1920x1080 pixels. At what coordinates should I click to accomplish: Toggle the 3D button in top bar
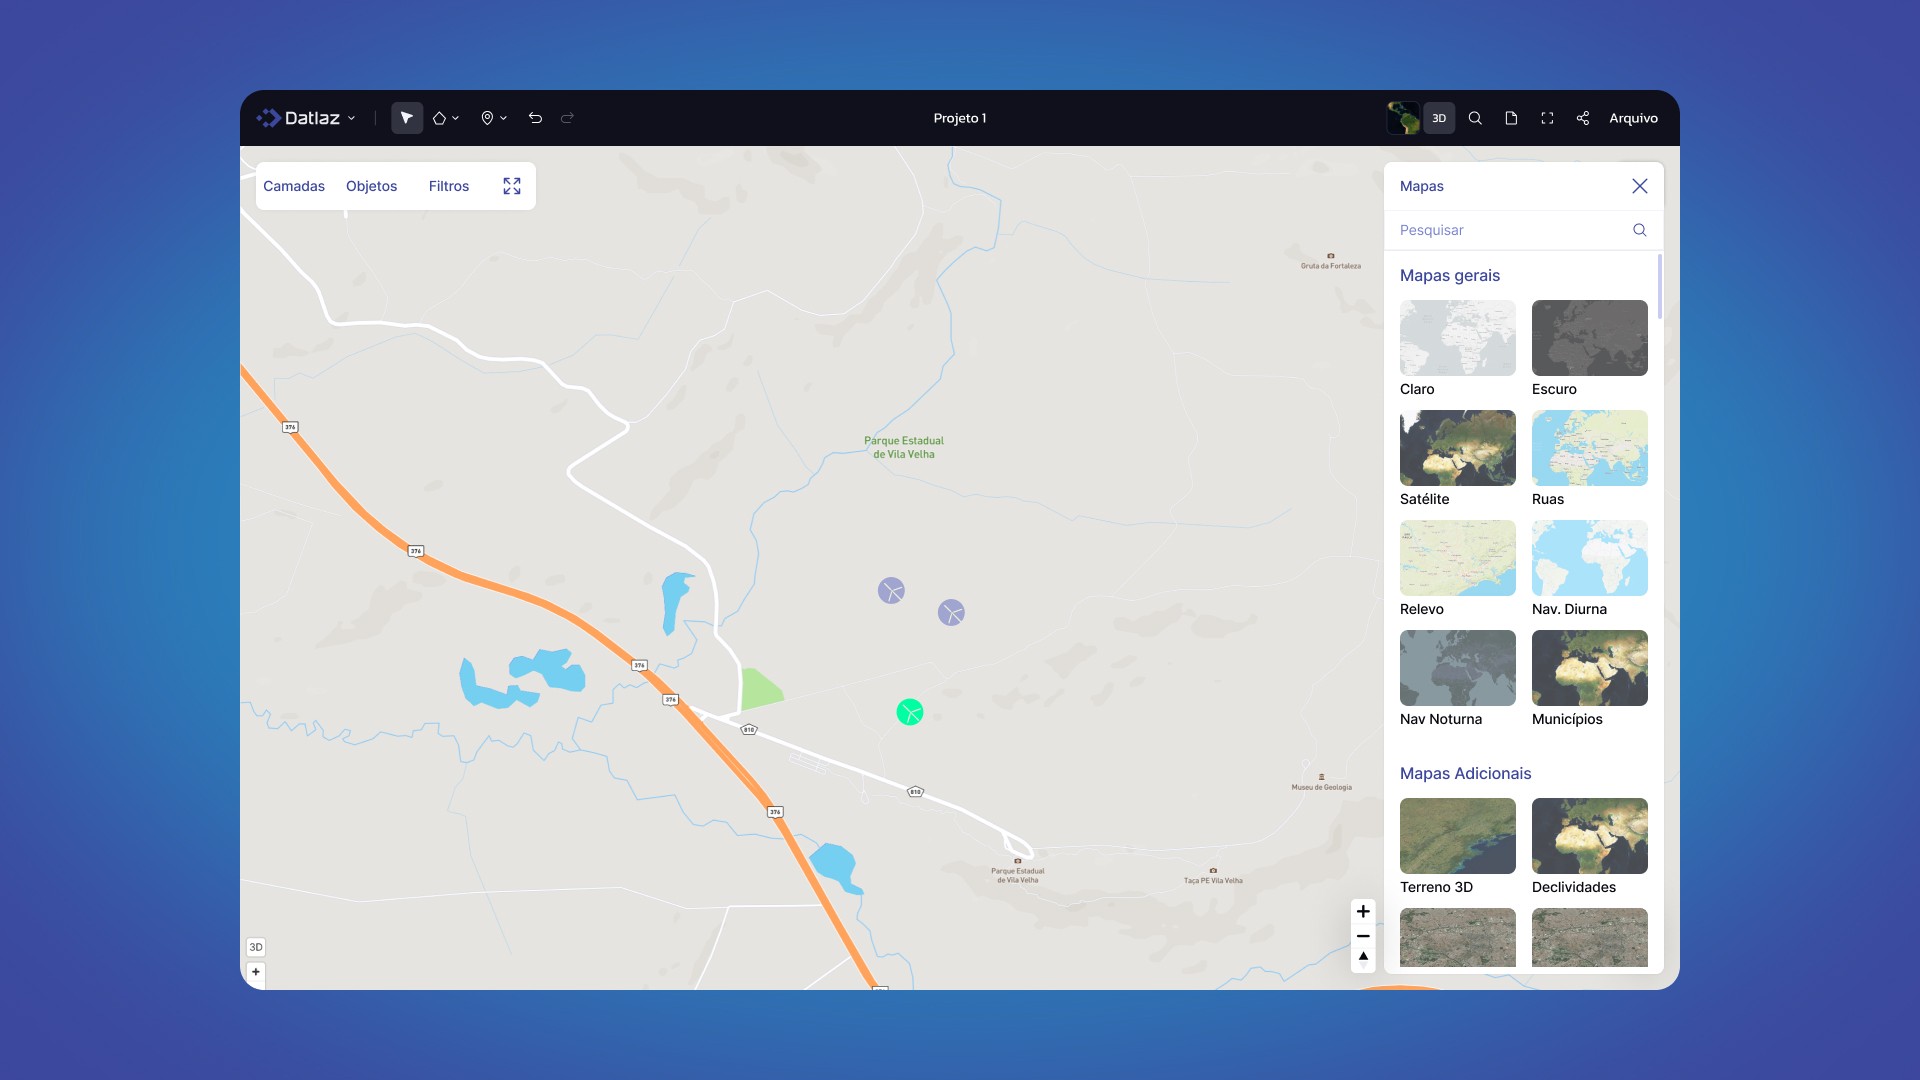coord(1439,118)
